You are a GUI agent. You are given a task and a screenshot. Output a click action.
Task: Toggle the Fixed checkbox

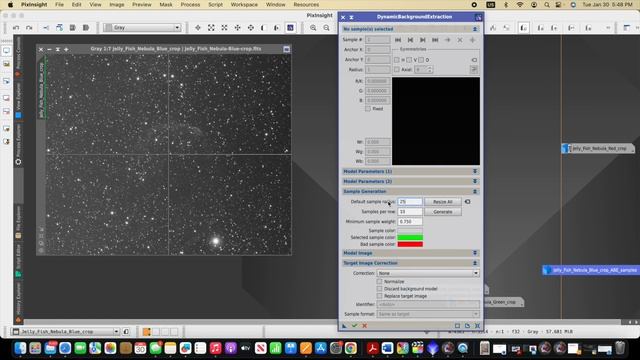coord(368,109)
